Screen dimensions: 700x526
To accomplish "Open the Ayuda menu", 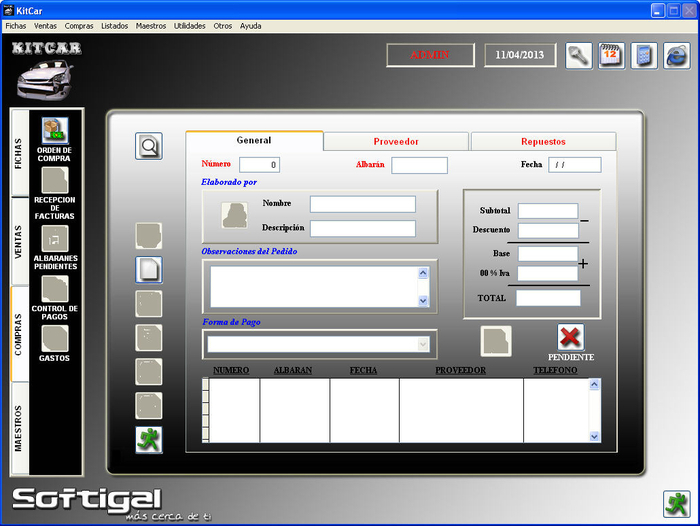I will [250, 26].
